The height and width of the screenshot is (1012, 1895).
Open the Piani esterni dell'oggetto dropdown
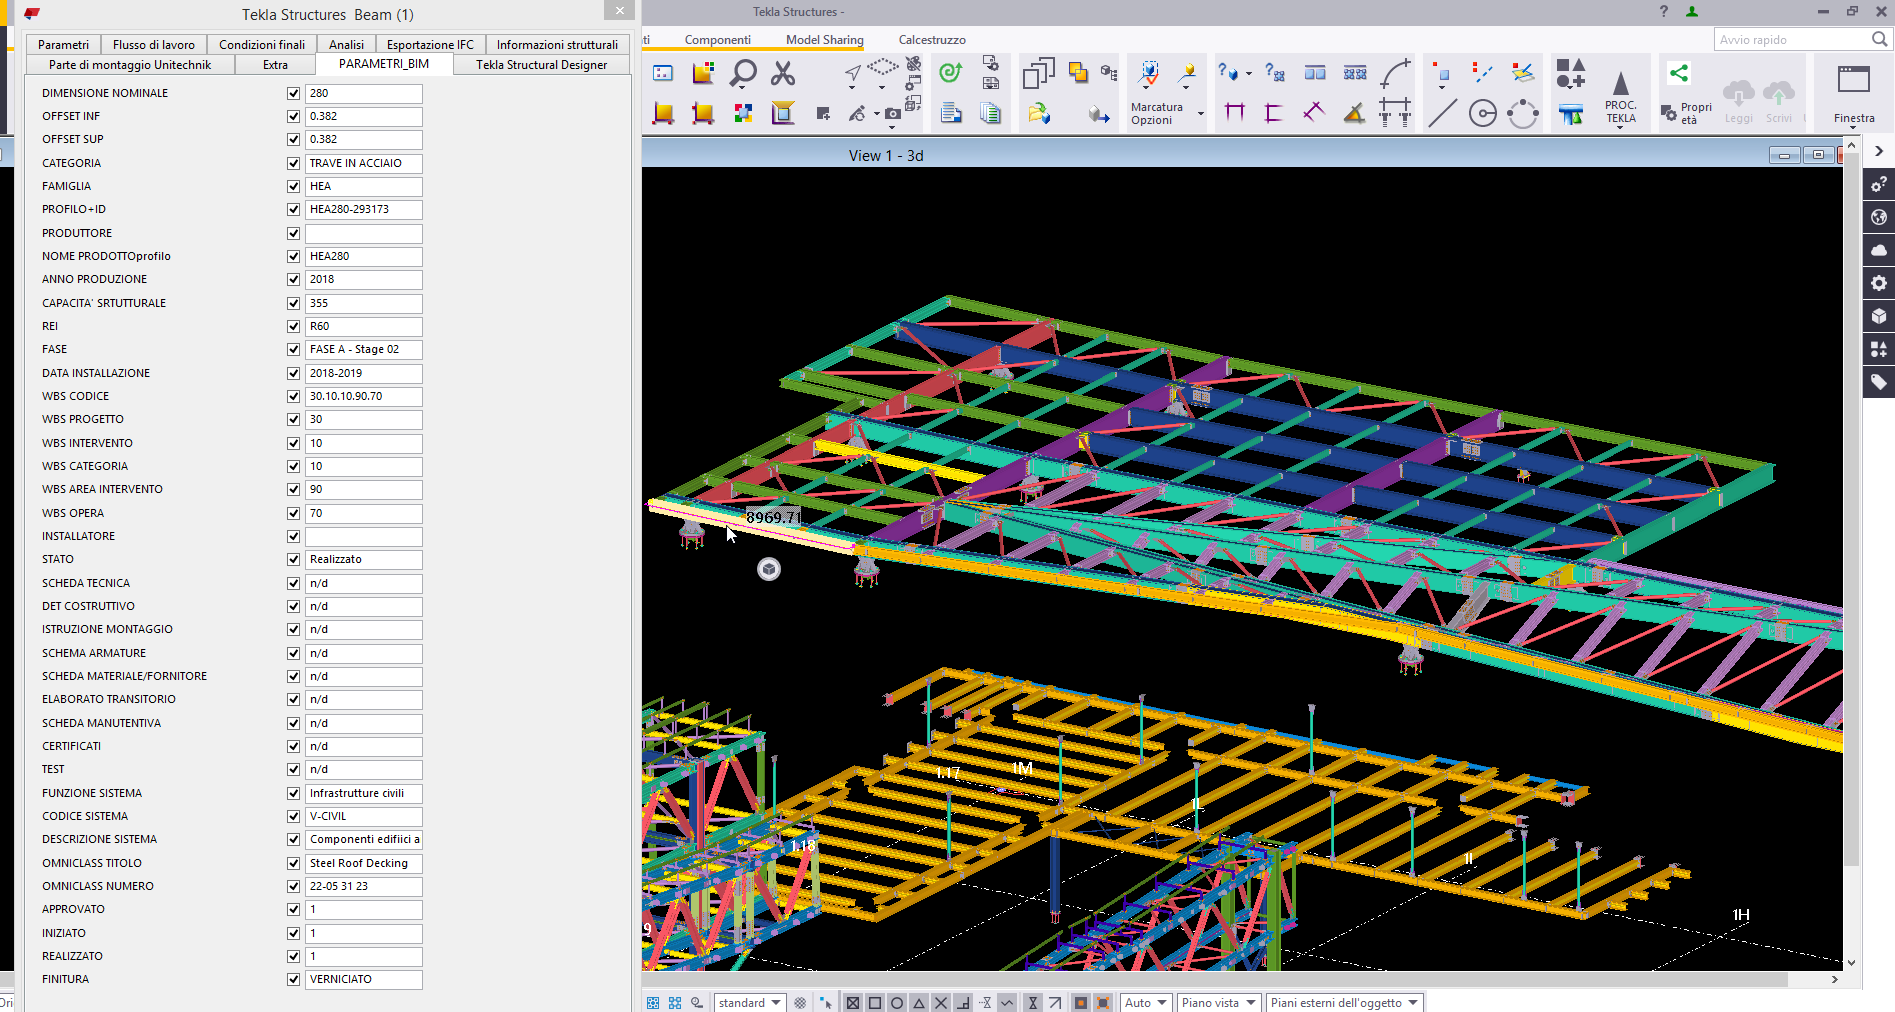[1344, 1002]
